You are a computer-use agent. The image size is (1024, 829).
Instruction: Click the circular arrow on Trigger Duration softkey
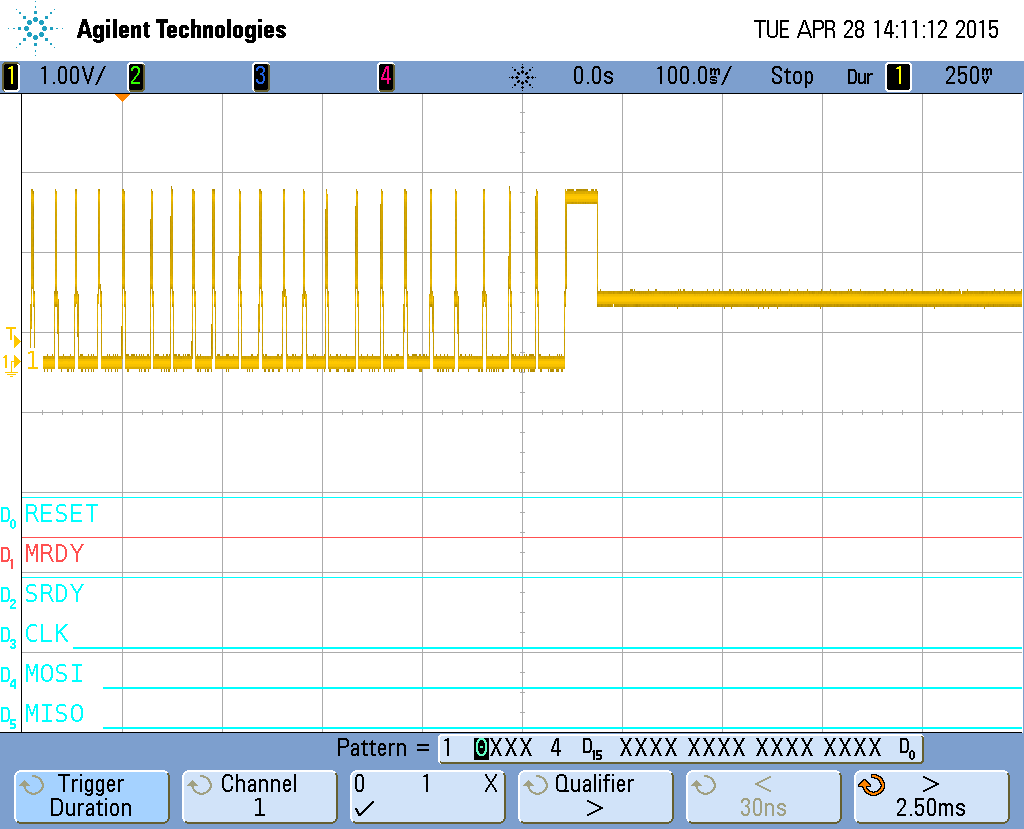coord(31,785)
